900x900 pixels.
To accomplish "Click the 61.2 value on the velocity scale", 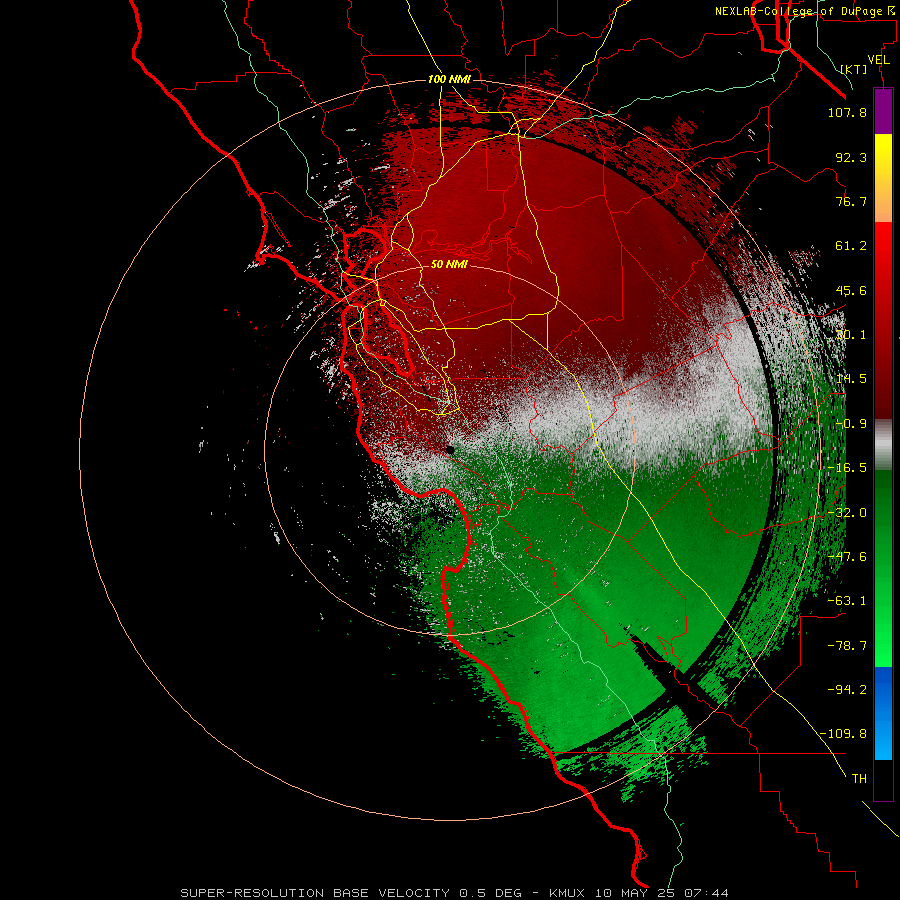I will pos(851,246).
